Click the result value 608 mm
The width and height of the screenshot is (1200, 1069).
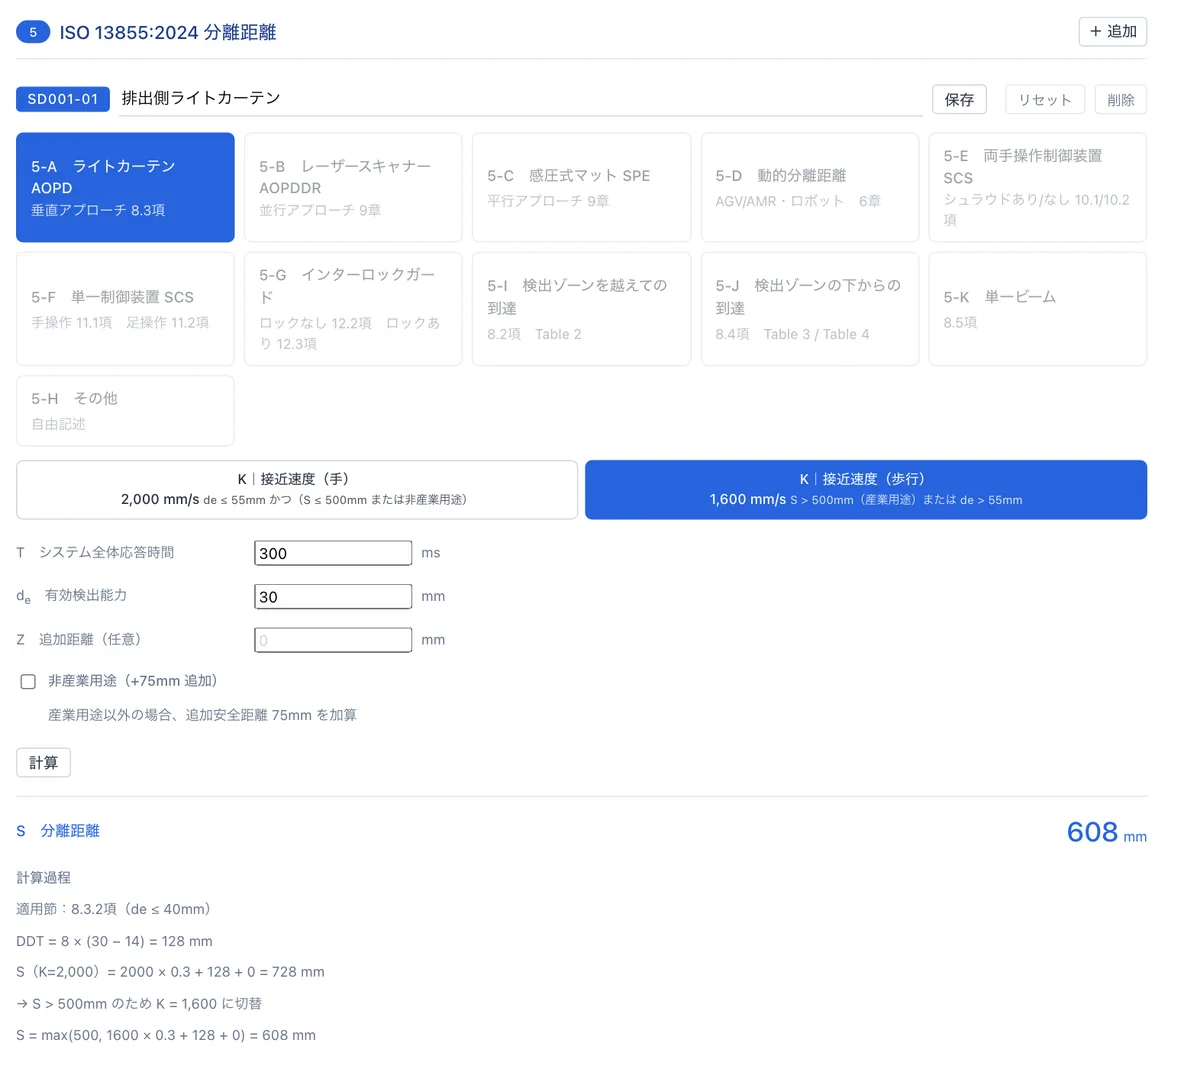pyautogui.click(x=1107, y=832)
